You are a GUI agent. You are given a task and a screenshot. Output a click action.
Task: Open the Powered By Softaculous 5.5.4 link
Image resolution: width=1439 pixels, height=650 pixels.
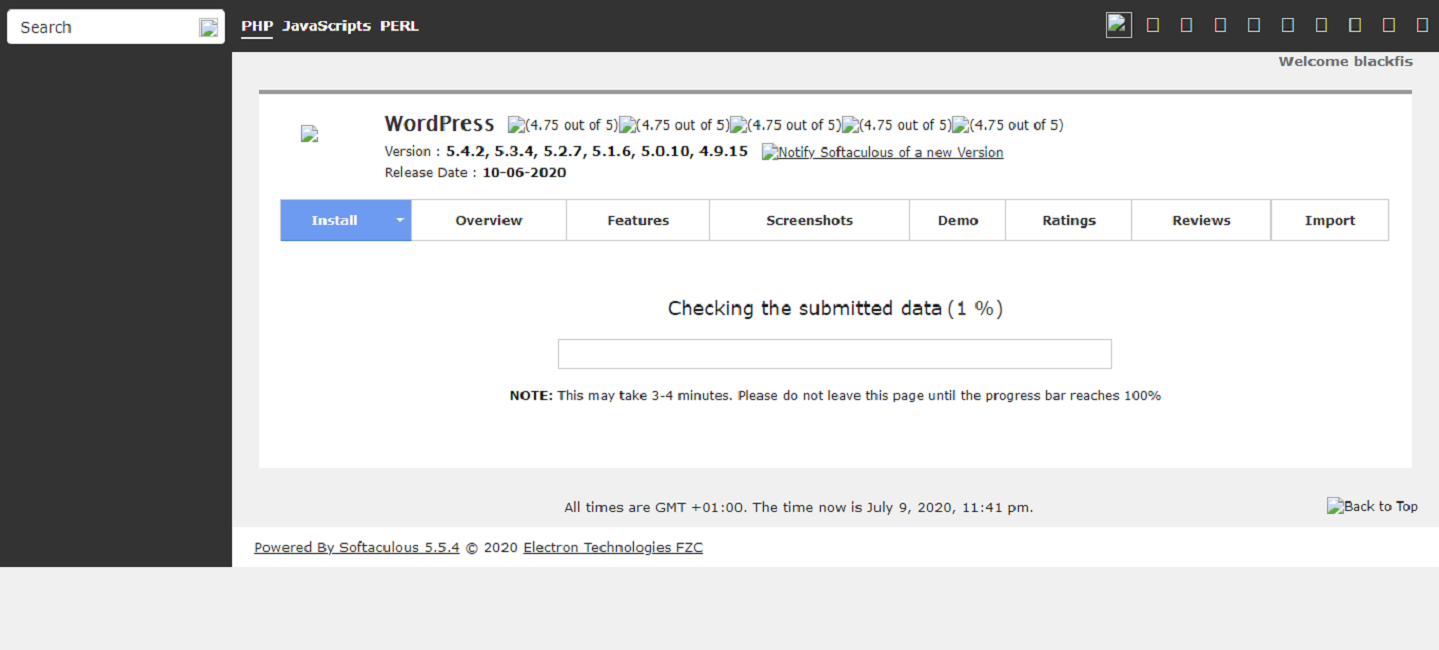click(x=356, y=547)
